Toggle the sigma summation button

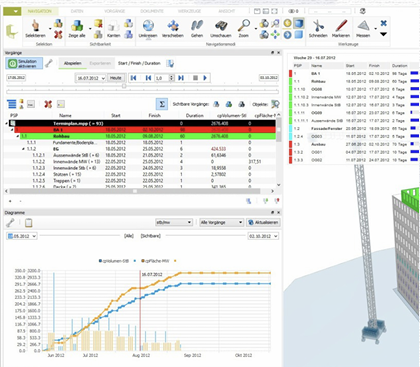coord(162,104)
